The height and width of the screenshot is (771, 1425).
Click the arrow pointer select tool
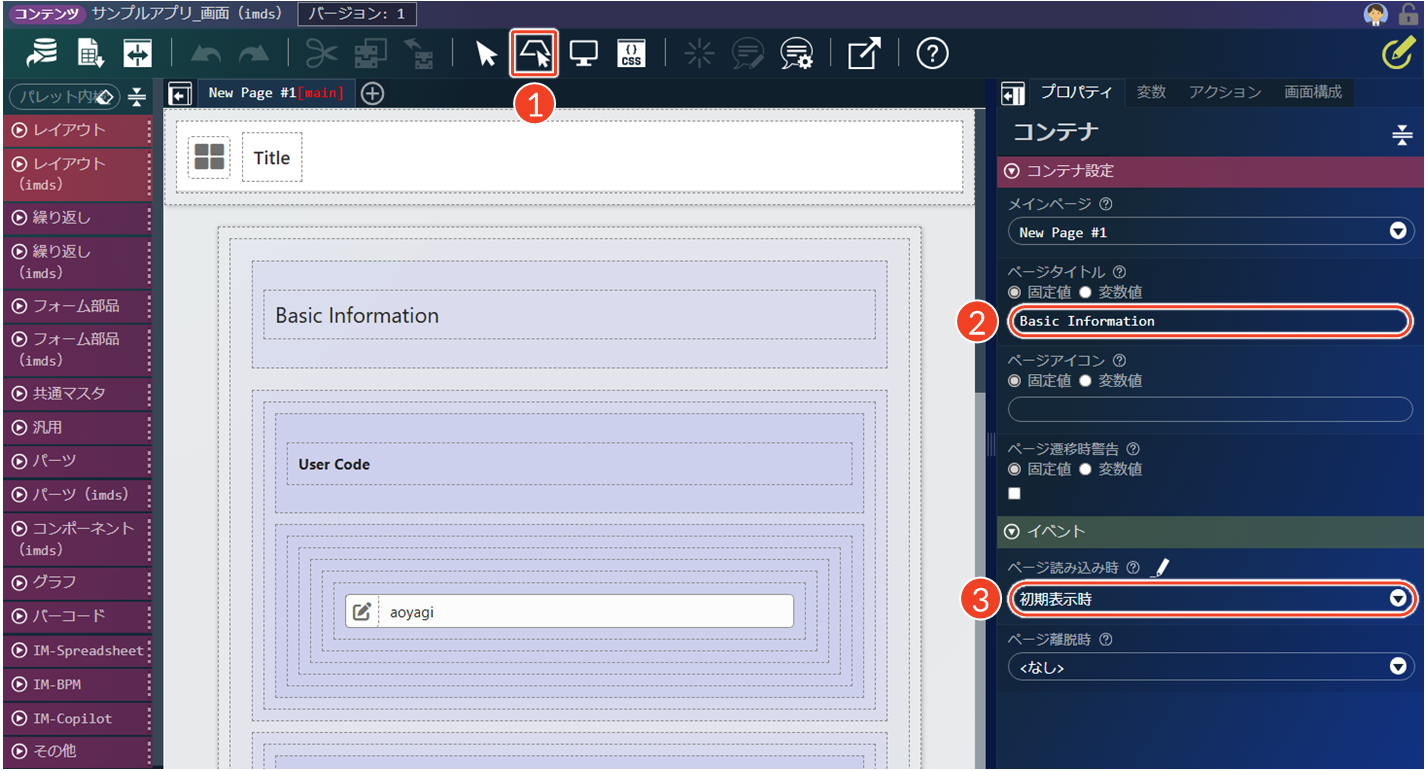click(486, 54)
